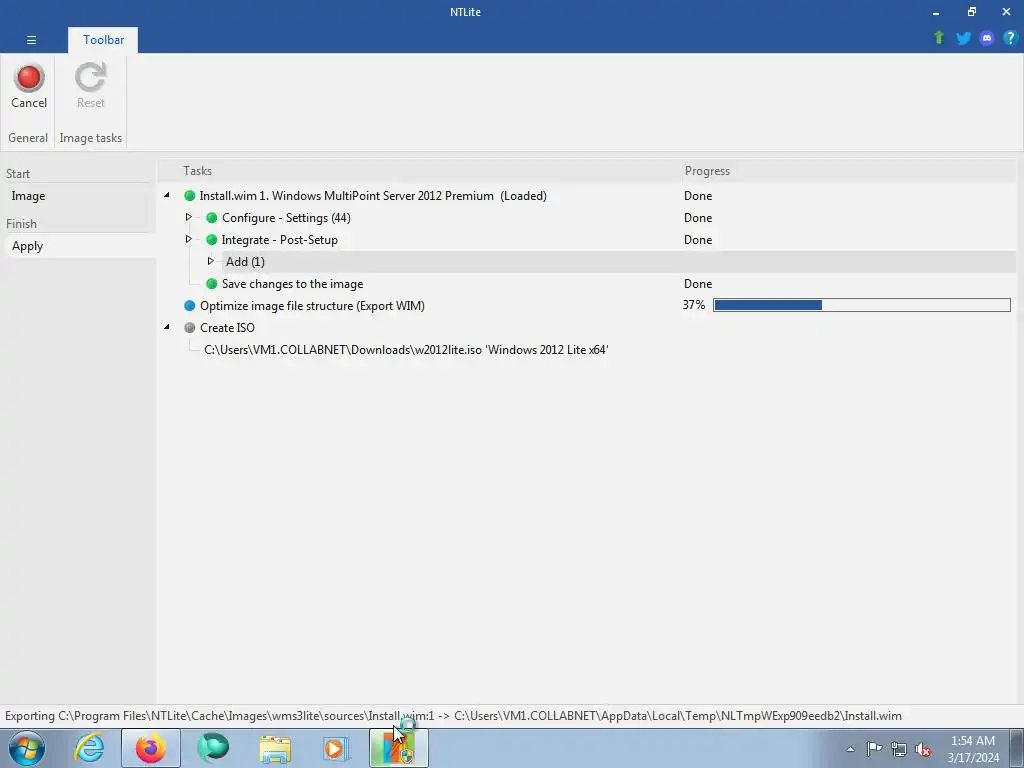Open the teal globe browser taskbar icon

tap(213, 748)
